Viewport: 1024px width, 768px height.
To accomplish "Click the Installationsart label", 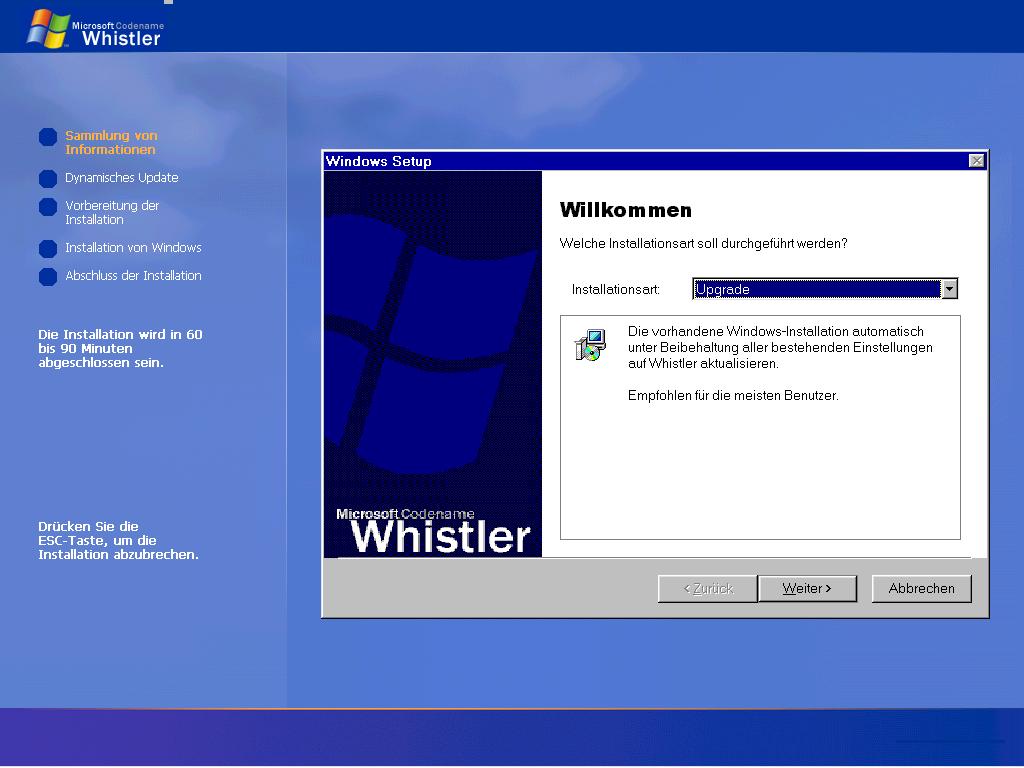I will pos(616,289).
